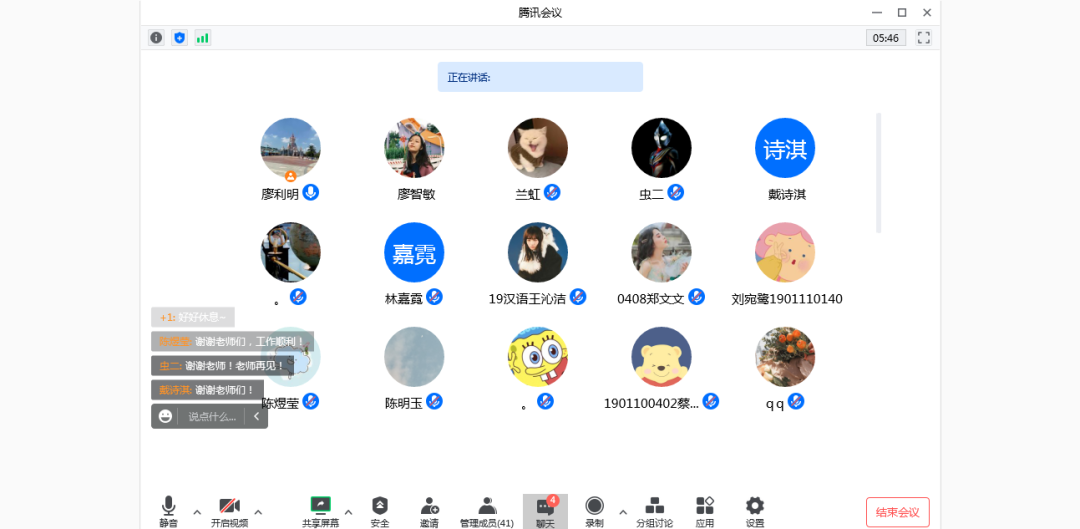
Task: Mute the microphone with 静音
Action: coord(168,510)
